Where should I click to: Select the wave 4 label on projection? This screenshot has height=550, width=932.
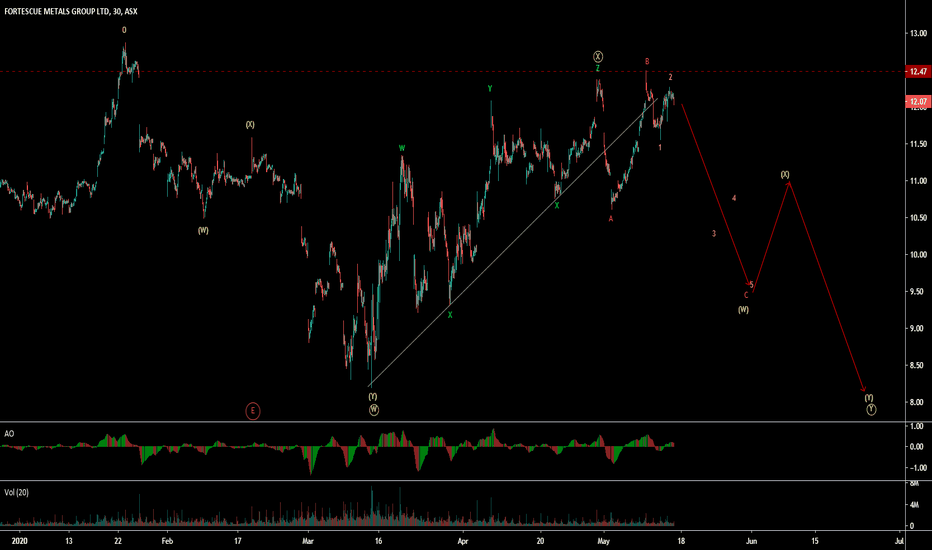[734, 198]
